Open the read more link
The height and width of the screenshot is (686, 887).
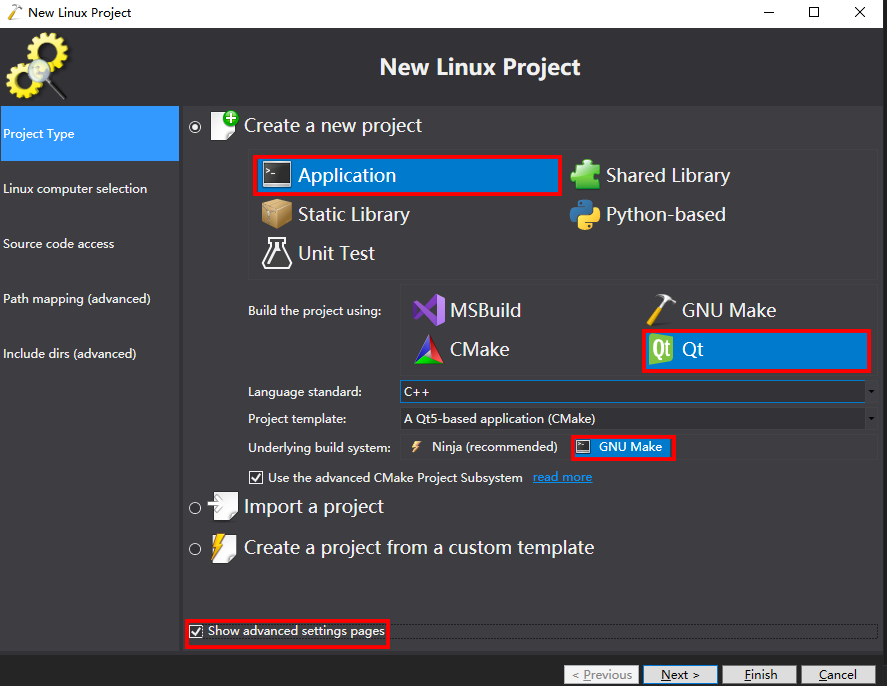pos(562,478)
